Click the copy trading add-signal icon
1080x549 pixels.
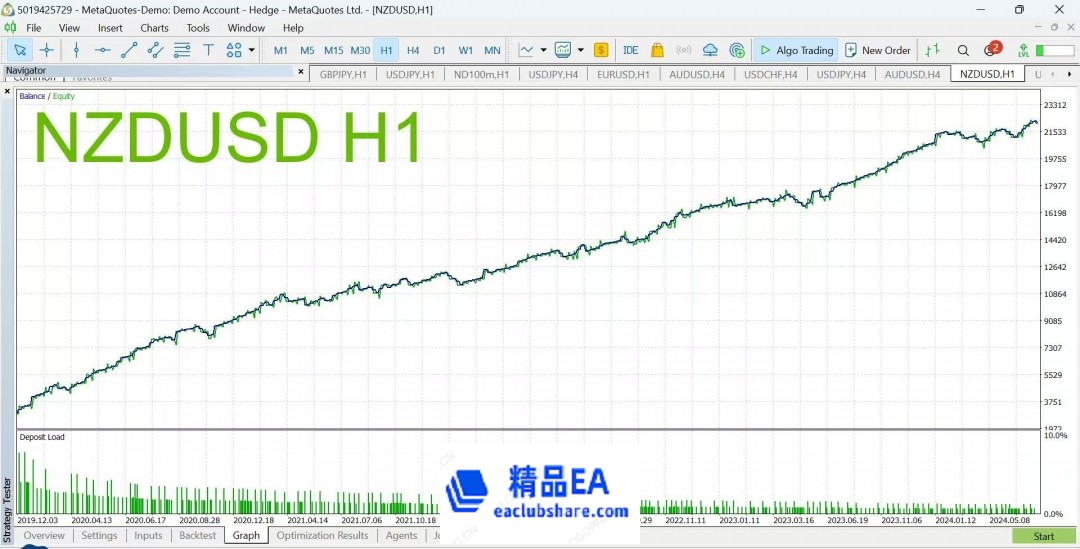coord(737,50)
